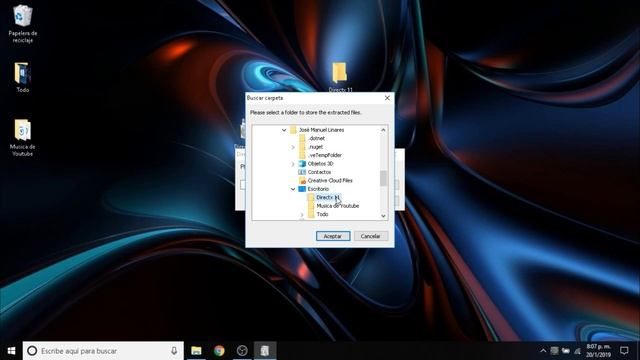
Task: Select Creative Cloud Files folder
Action: tap(330, 180)
